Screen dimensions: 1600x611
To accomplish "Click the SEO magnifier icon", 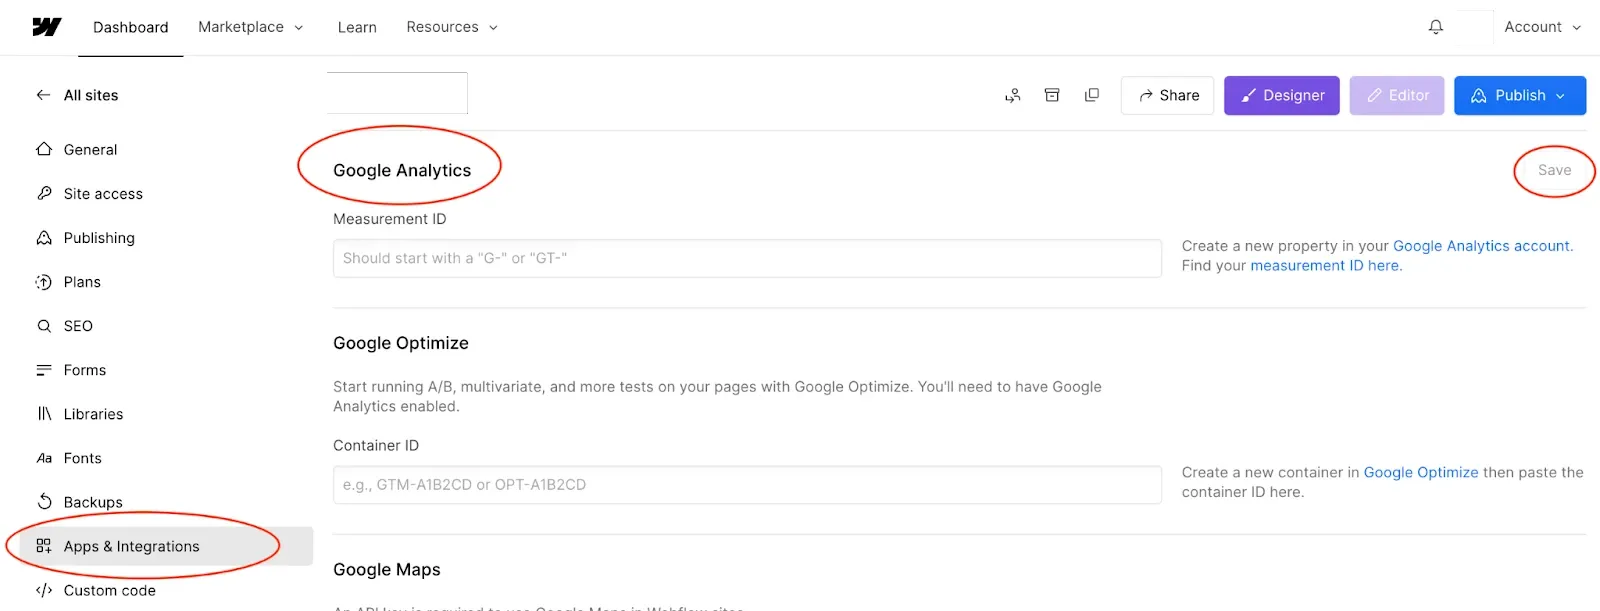I will (44, 326).
